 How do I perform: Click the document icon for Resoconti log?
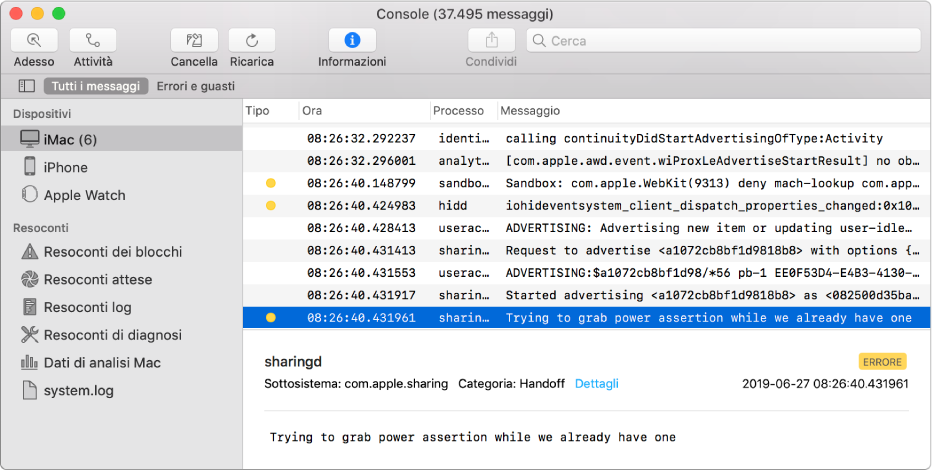pos(29,307)
